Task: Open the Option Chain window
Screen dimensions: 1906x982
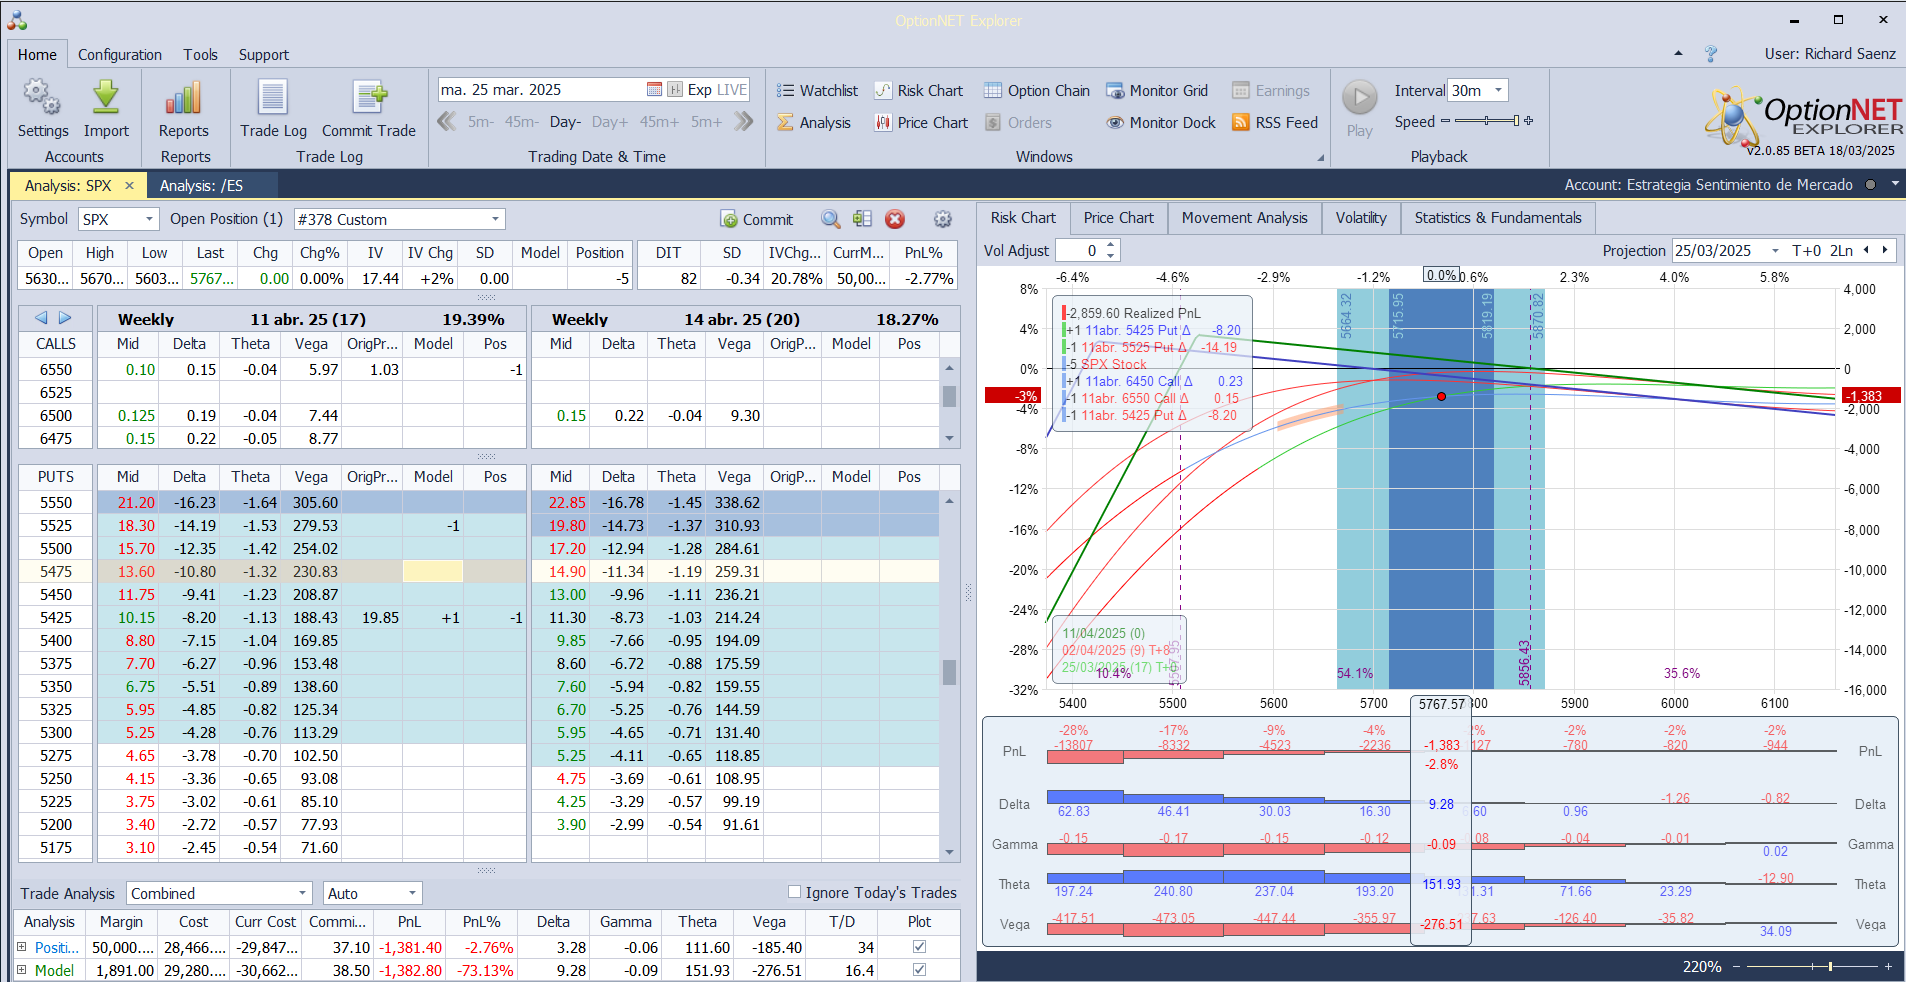Action: pos(1037,90)
